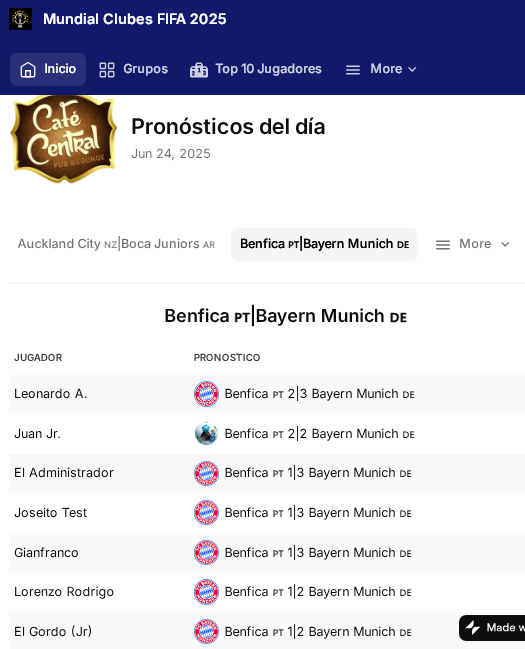Open the chevron next to match tabs More
This screenshot has height=649, width=525.
(x=505, y=245)
